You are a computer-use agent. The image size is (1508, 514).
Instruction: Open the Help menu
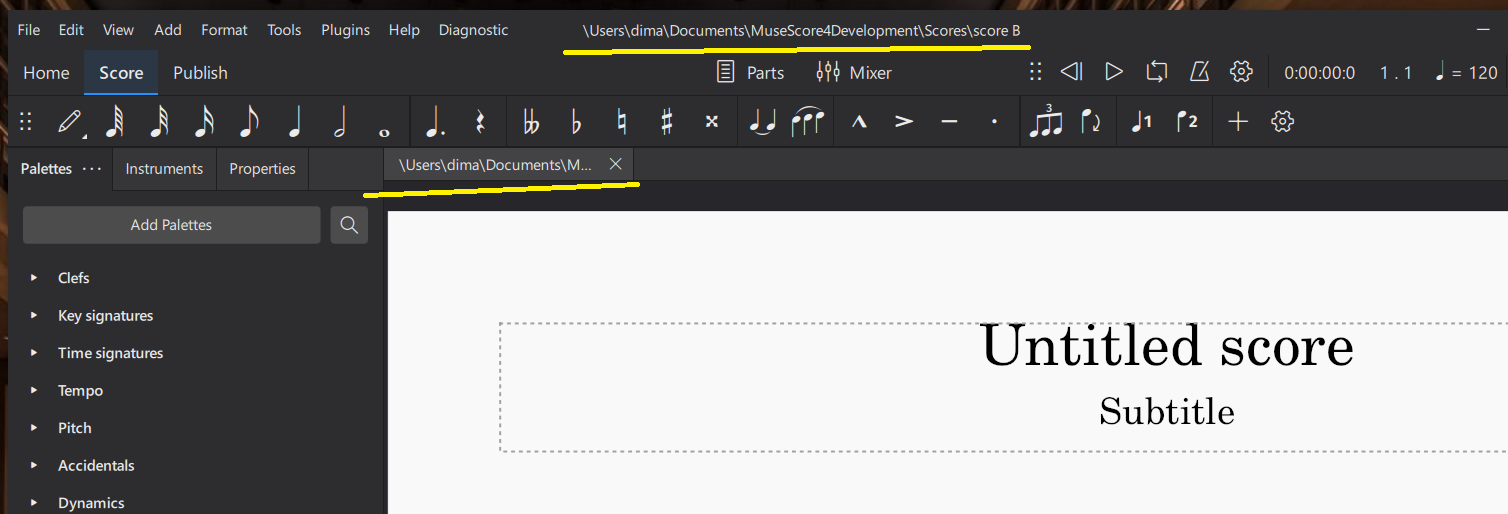[404, 30]
